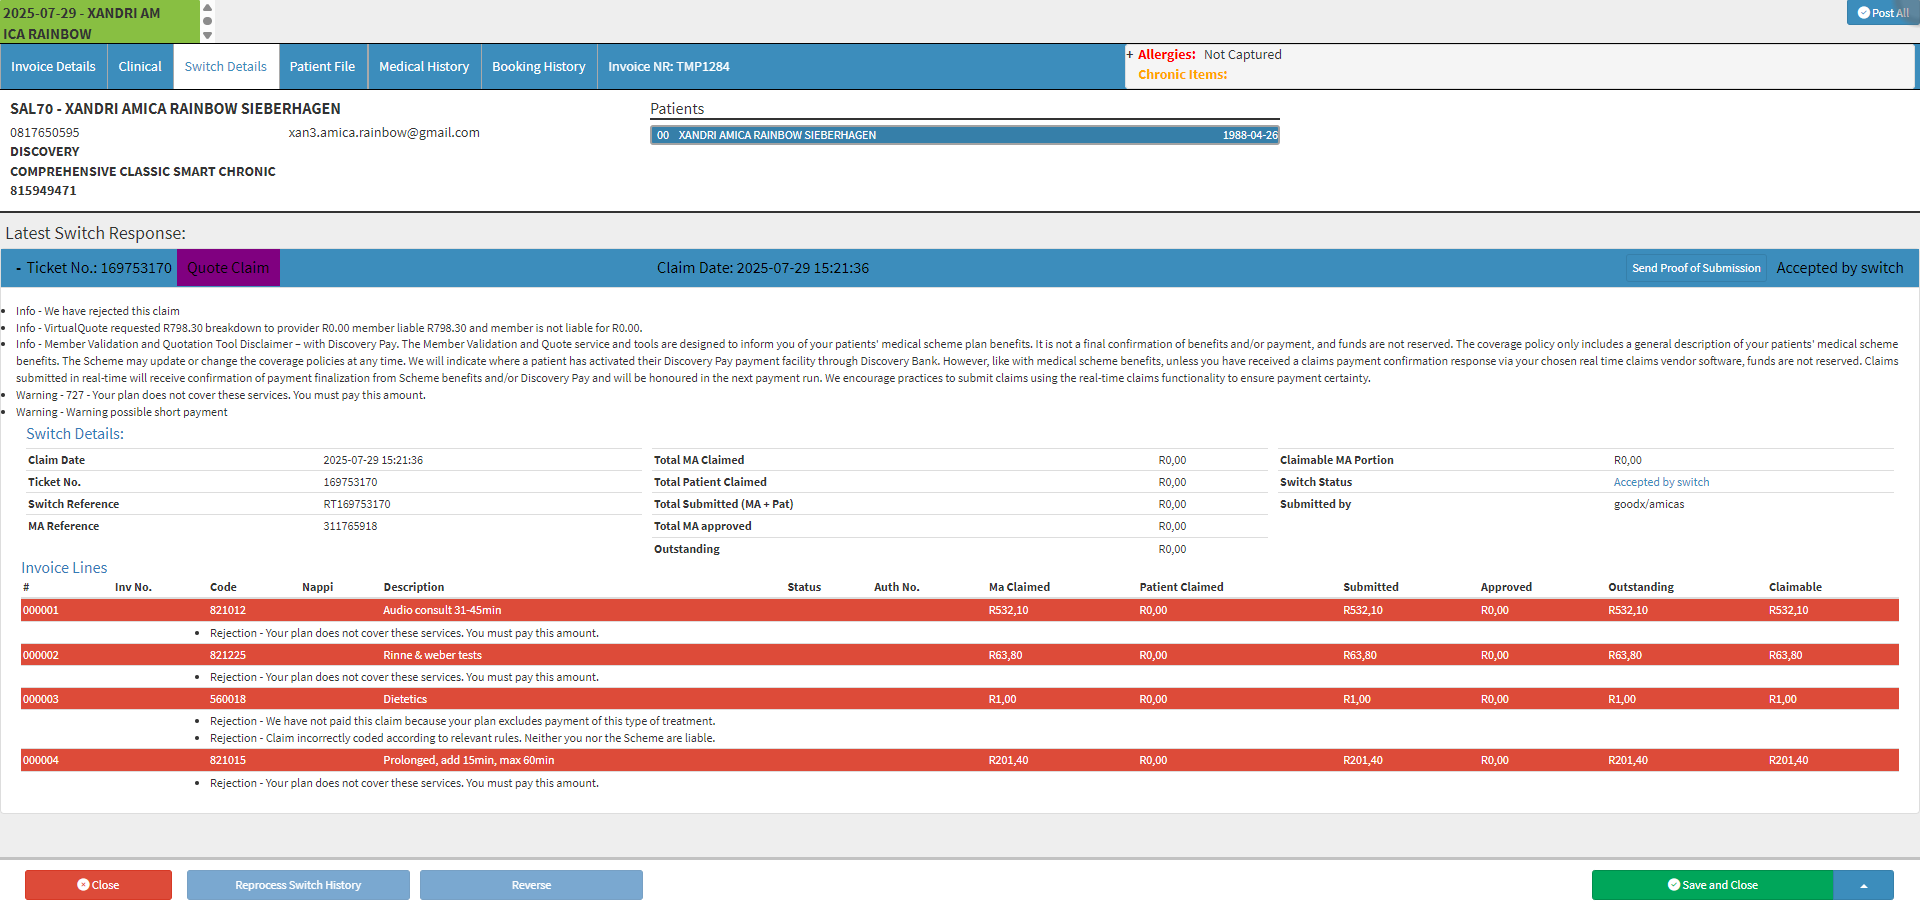Open the Save and Close dropdown caret

1863,885
